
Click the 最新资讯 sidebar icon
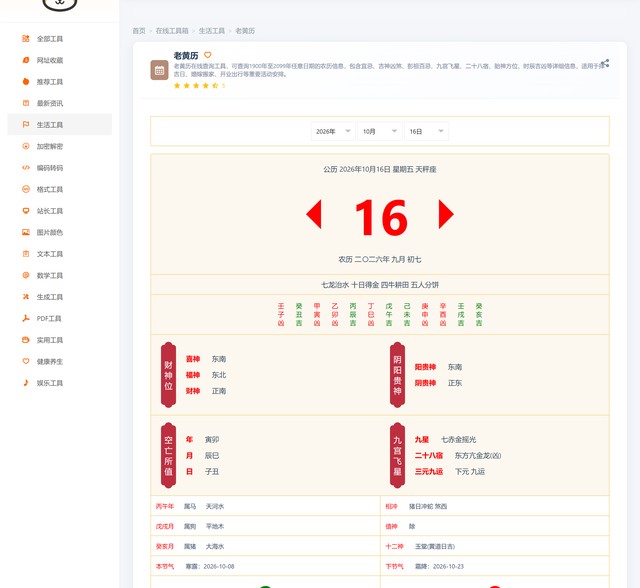(x=26, y=103)
